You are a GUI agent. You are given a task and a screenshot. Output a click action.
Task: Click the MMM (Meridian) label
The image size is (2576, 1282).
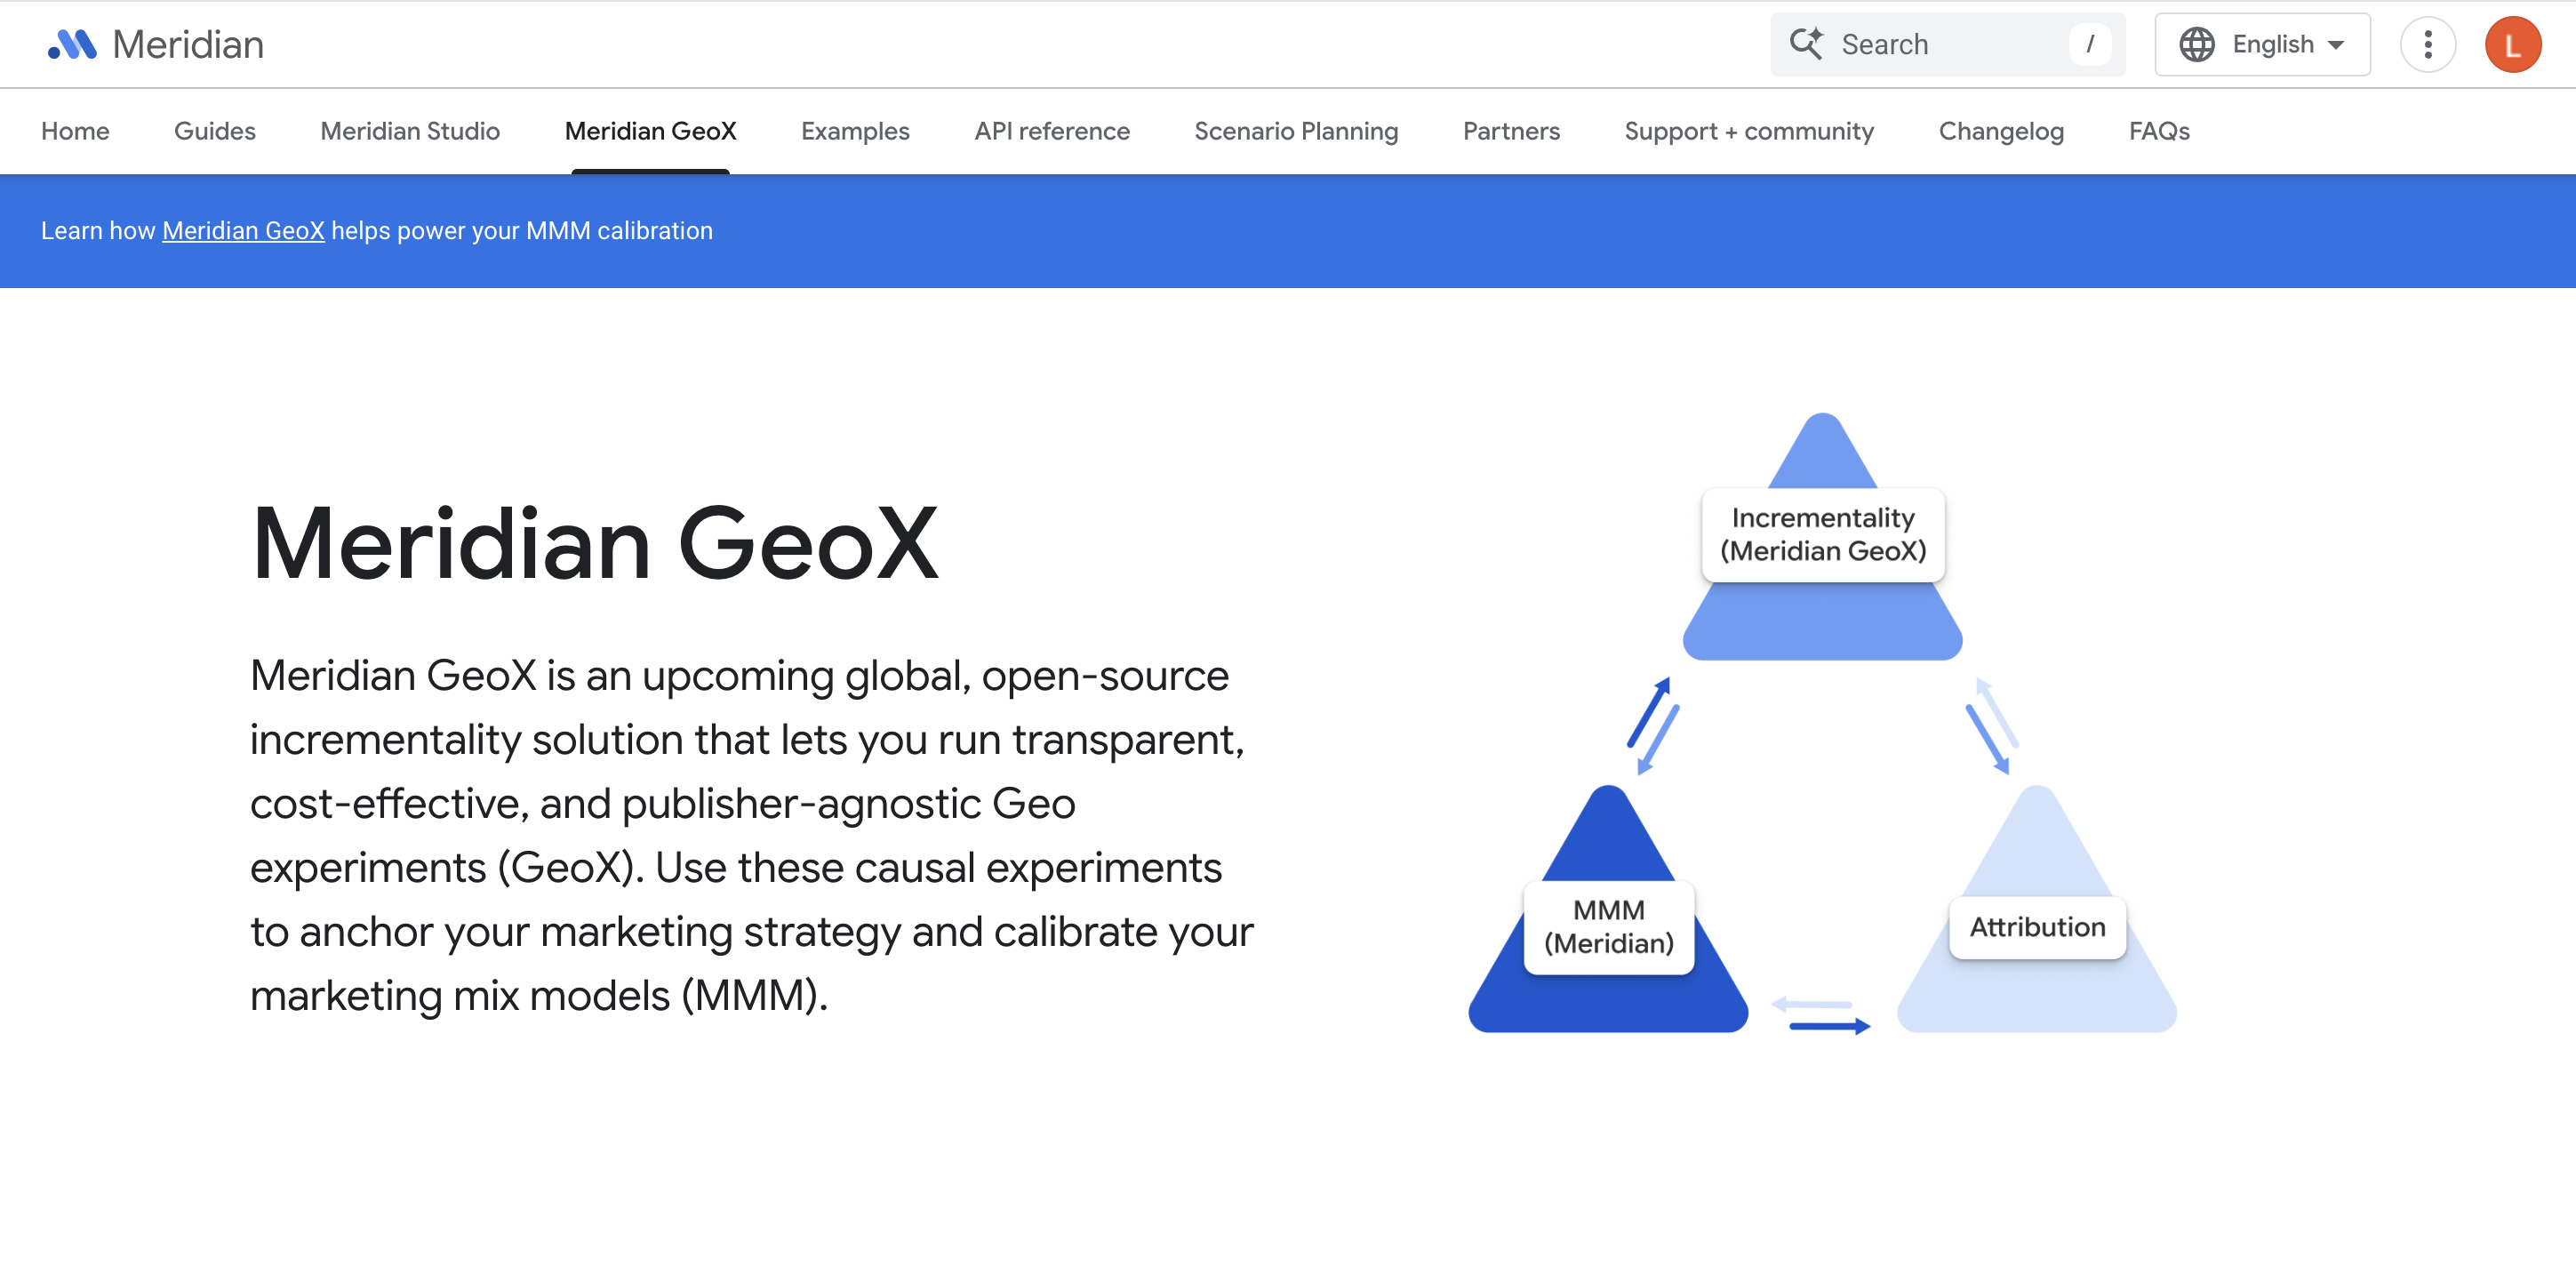(x=1609, y=927)
